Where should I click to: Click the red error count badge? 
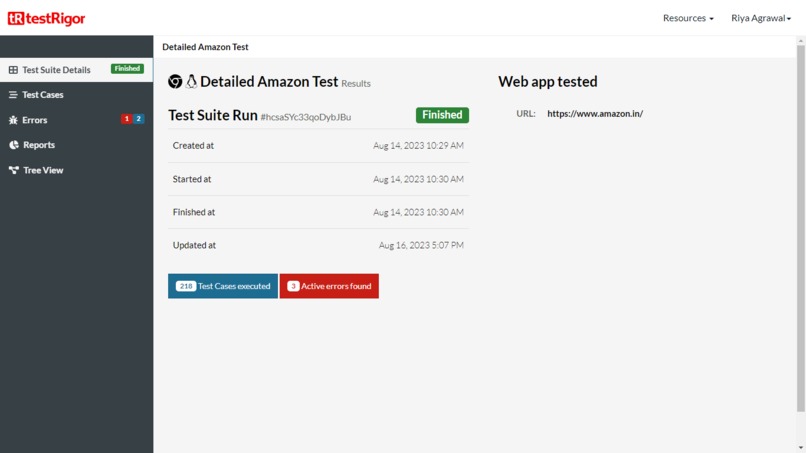(x=126, y=119)
